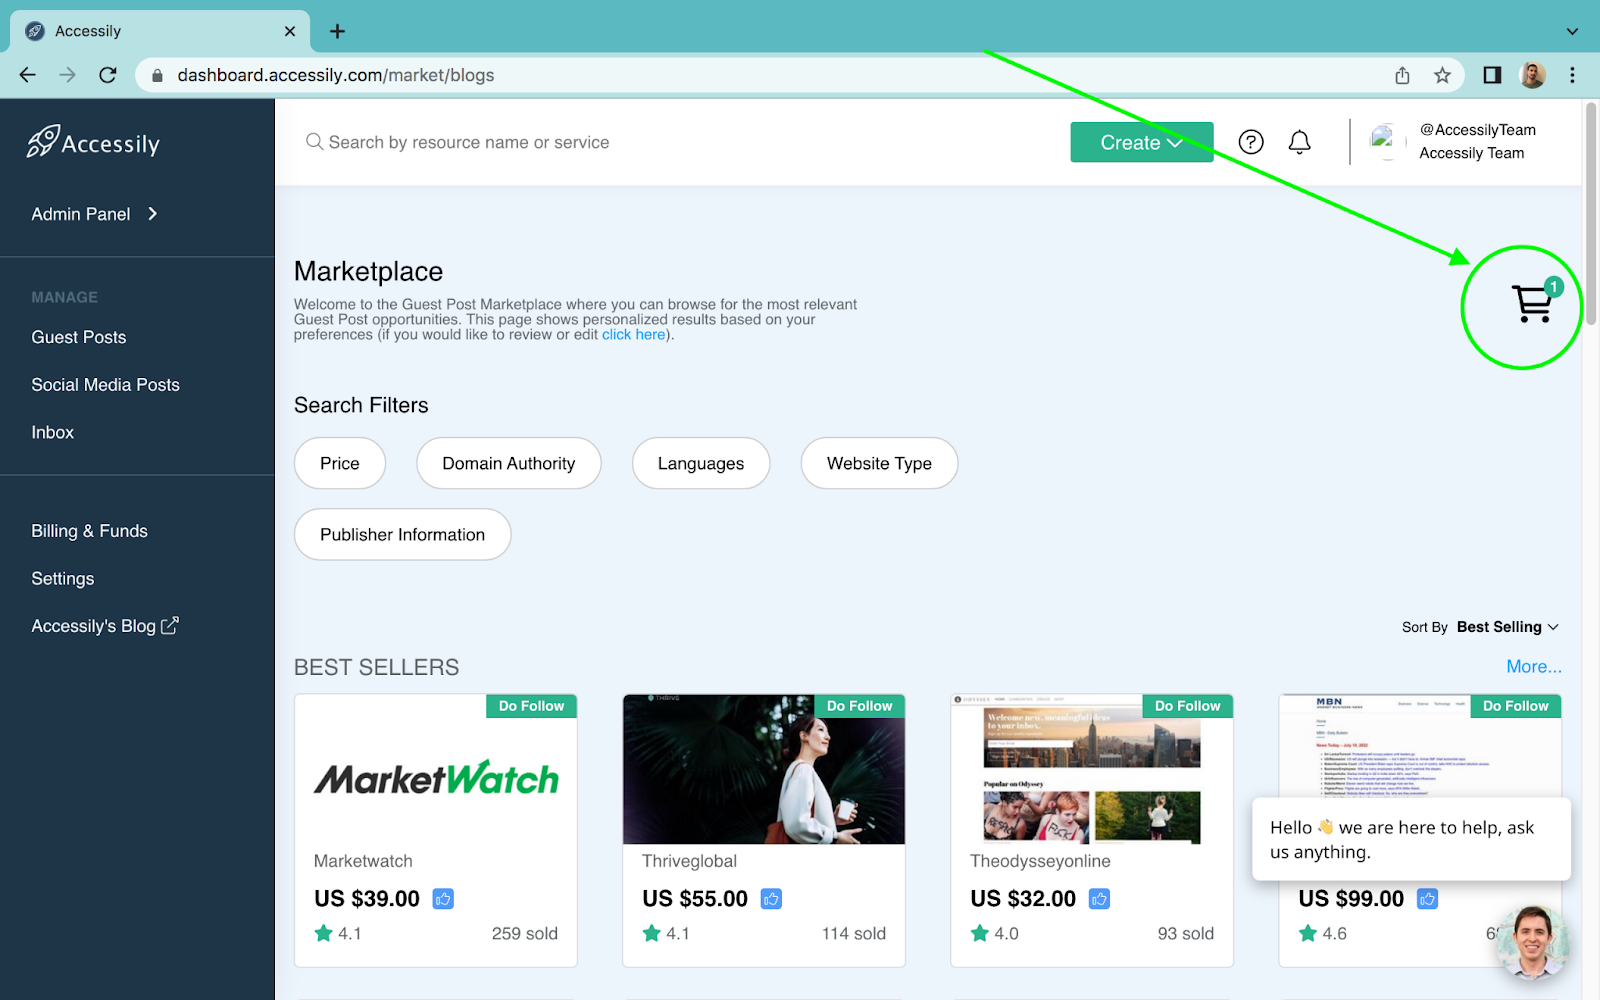Open the notifications bell
Viewport: 1600px width, 1000px height.
pyautogui.click(x=1299, y=142)
